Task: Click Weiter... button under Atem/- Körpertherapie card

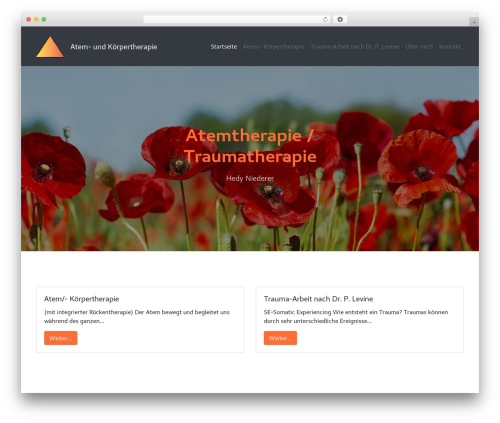Action: 61,338
